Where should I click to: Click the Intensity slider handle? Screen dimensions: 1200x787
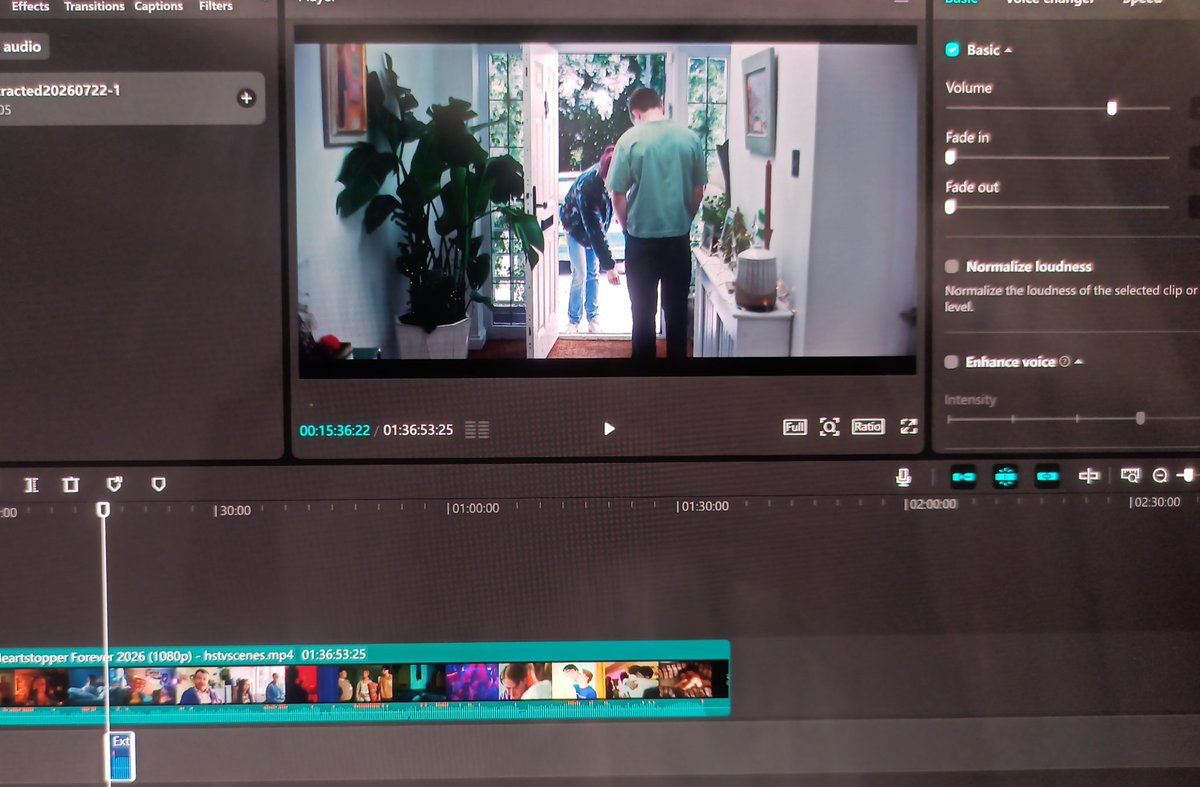(1140, 419)
